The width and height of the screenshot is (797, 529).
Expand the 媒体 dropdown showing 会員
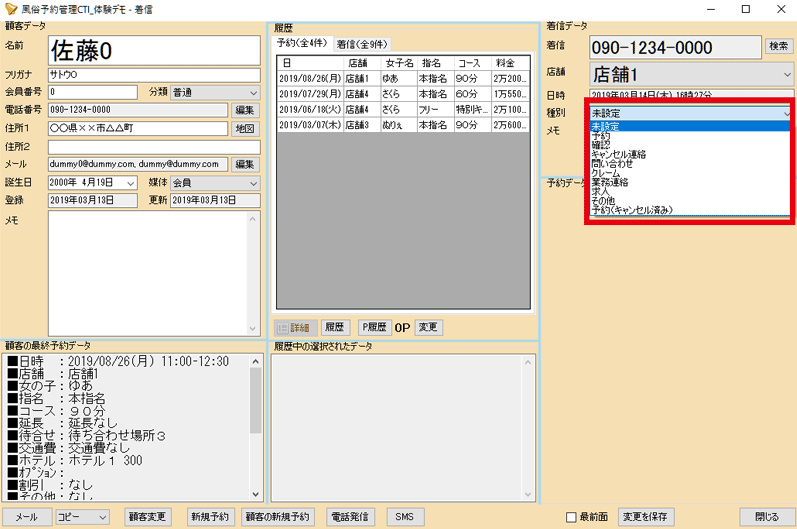point(215,183)
